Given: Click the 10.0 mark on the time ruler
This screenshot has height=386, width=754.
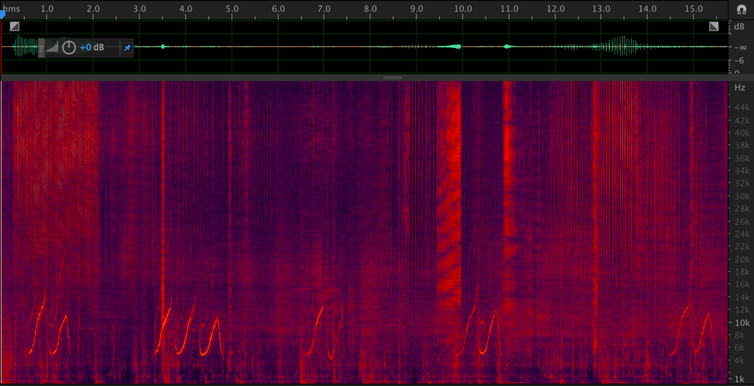Looking at the screenshot, I should (463, 9).
